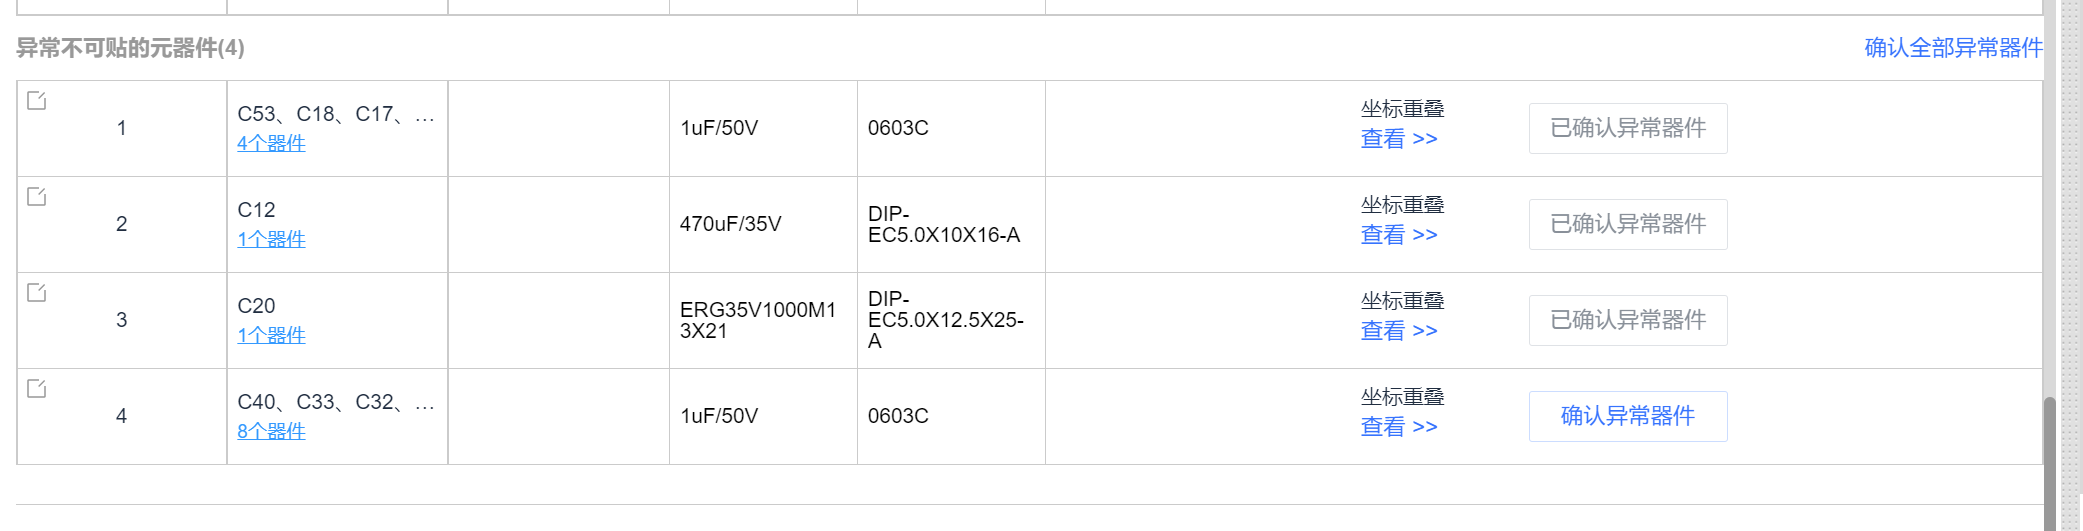The width and height of the screenshot is (2083, 531).
Task: Click edit icon in row 1
Action: point(37,100)
